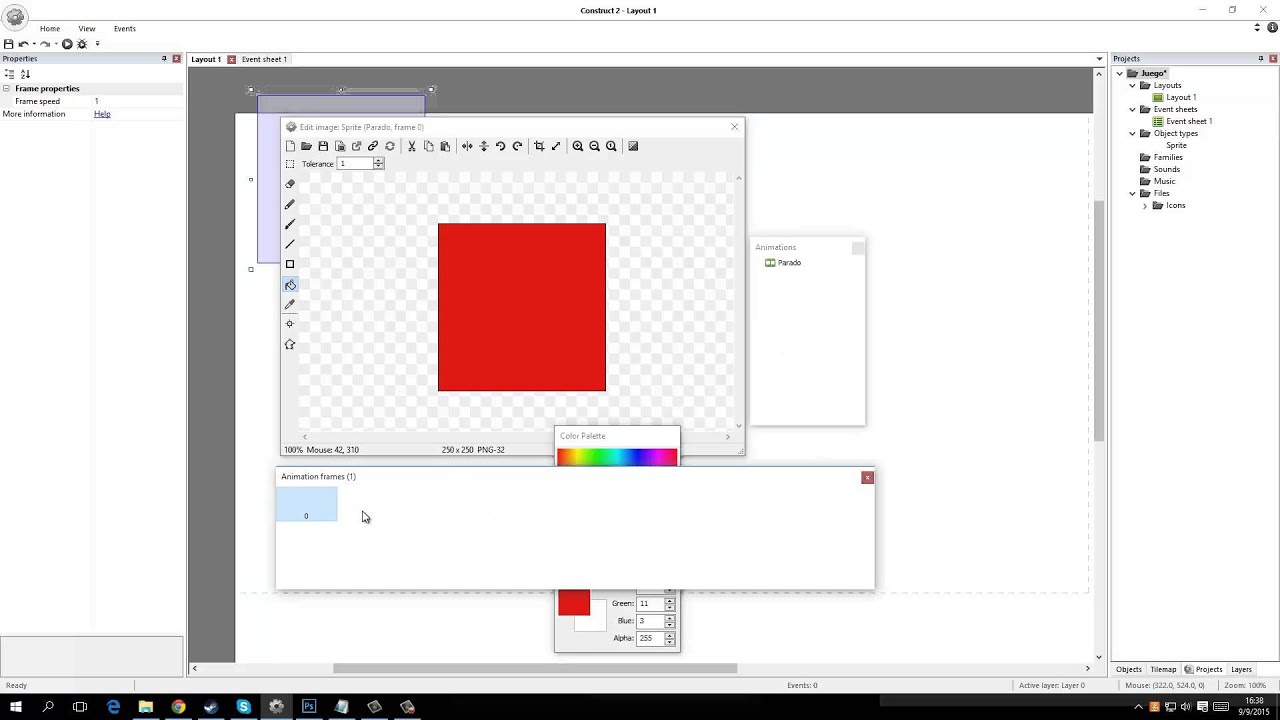
Task: Cut the selection in image editor
Action: 411,146
